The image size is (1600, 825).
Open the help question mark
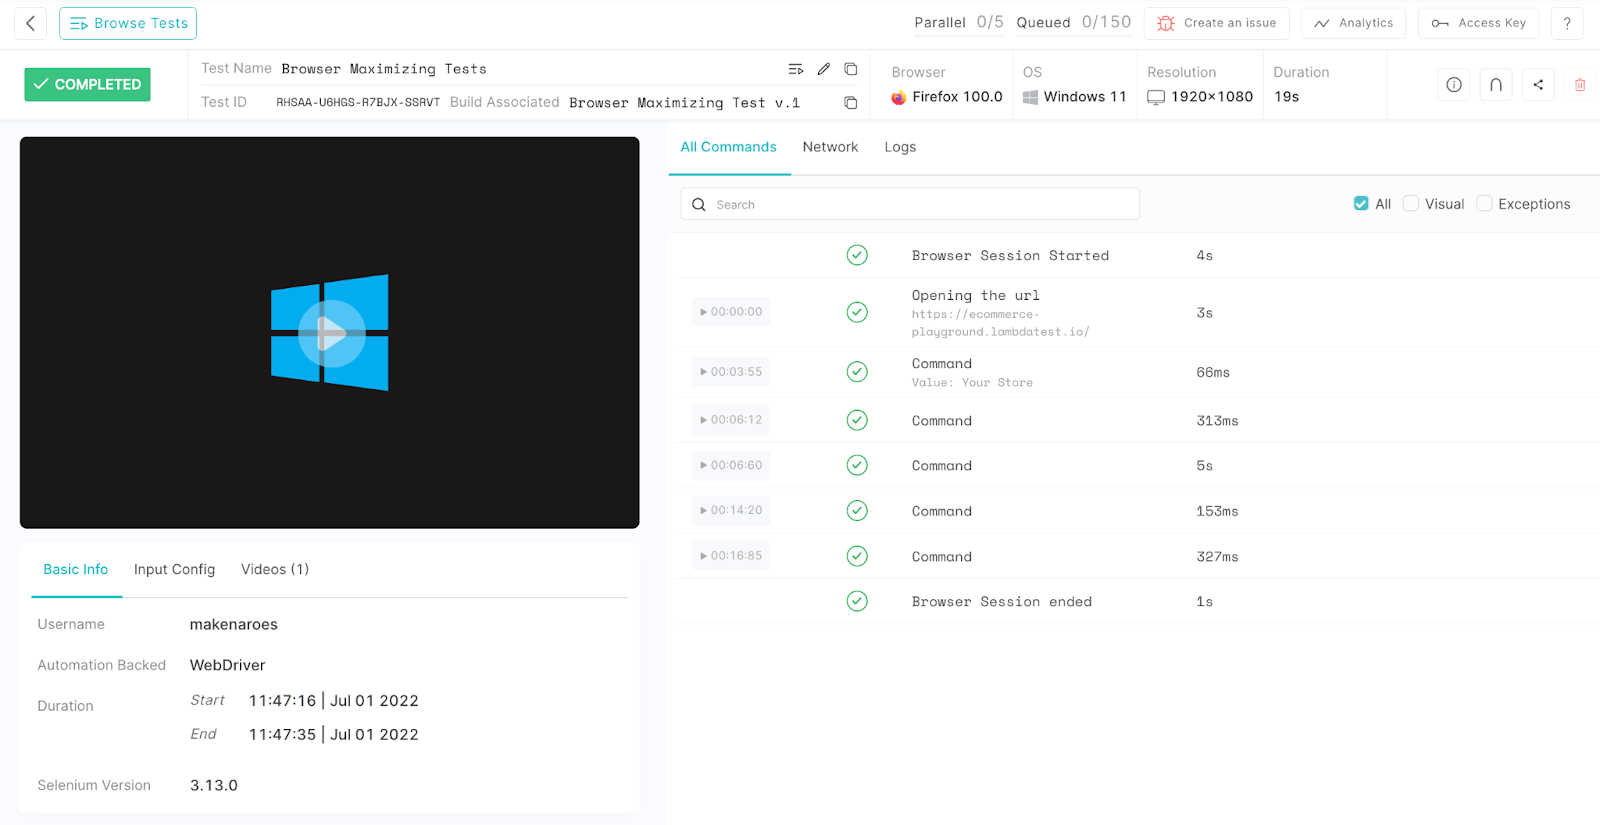point(1567,23)
